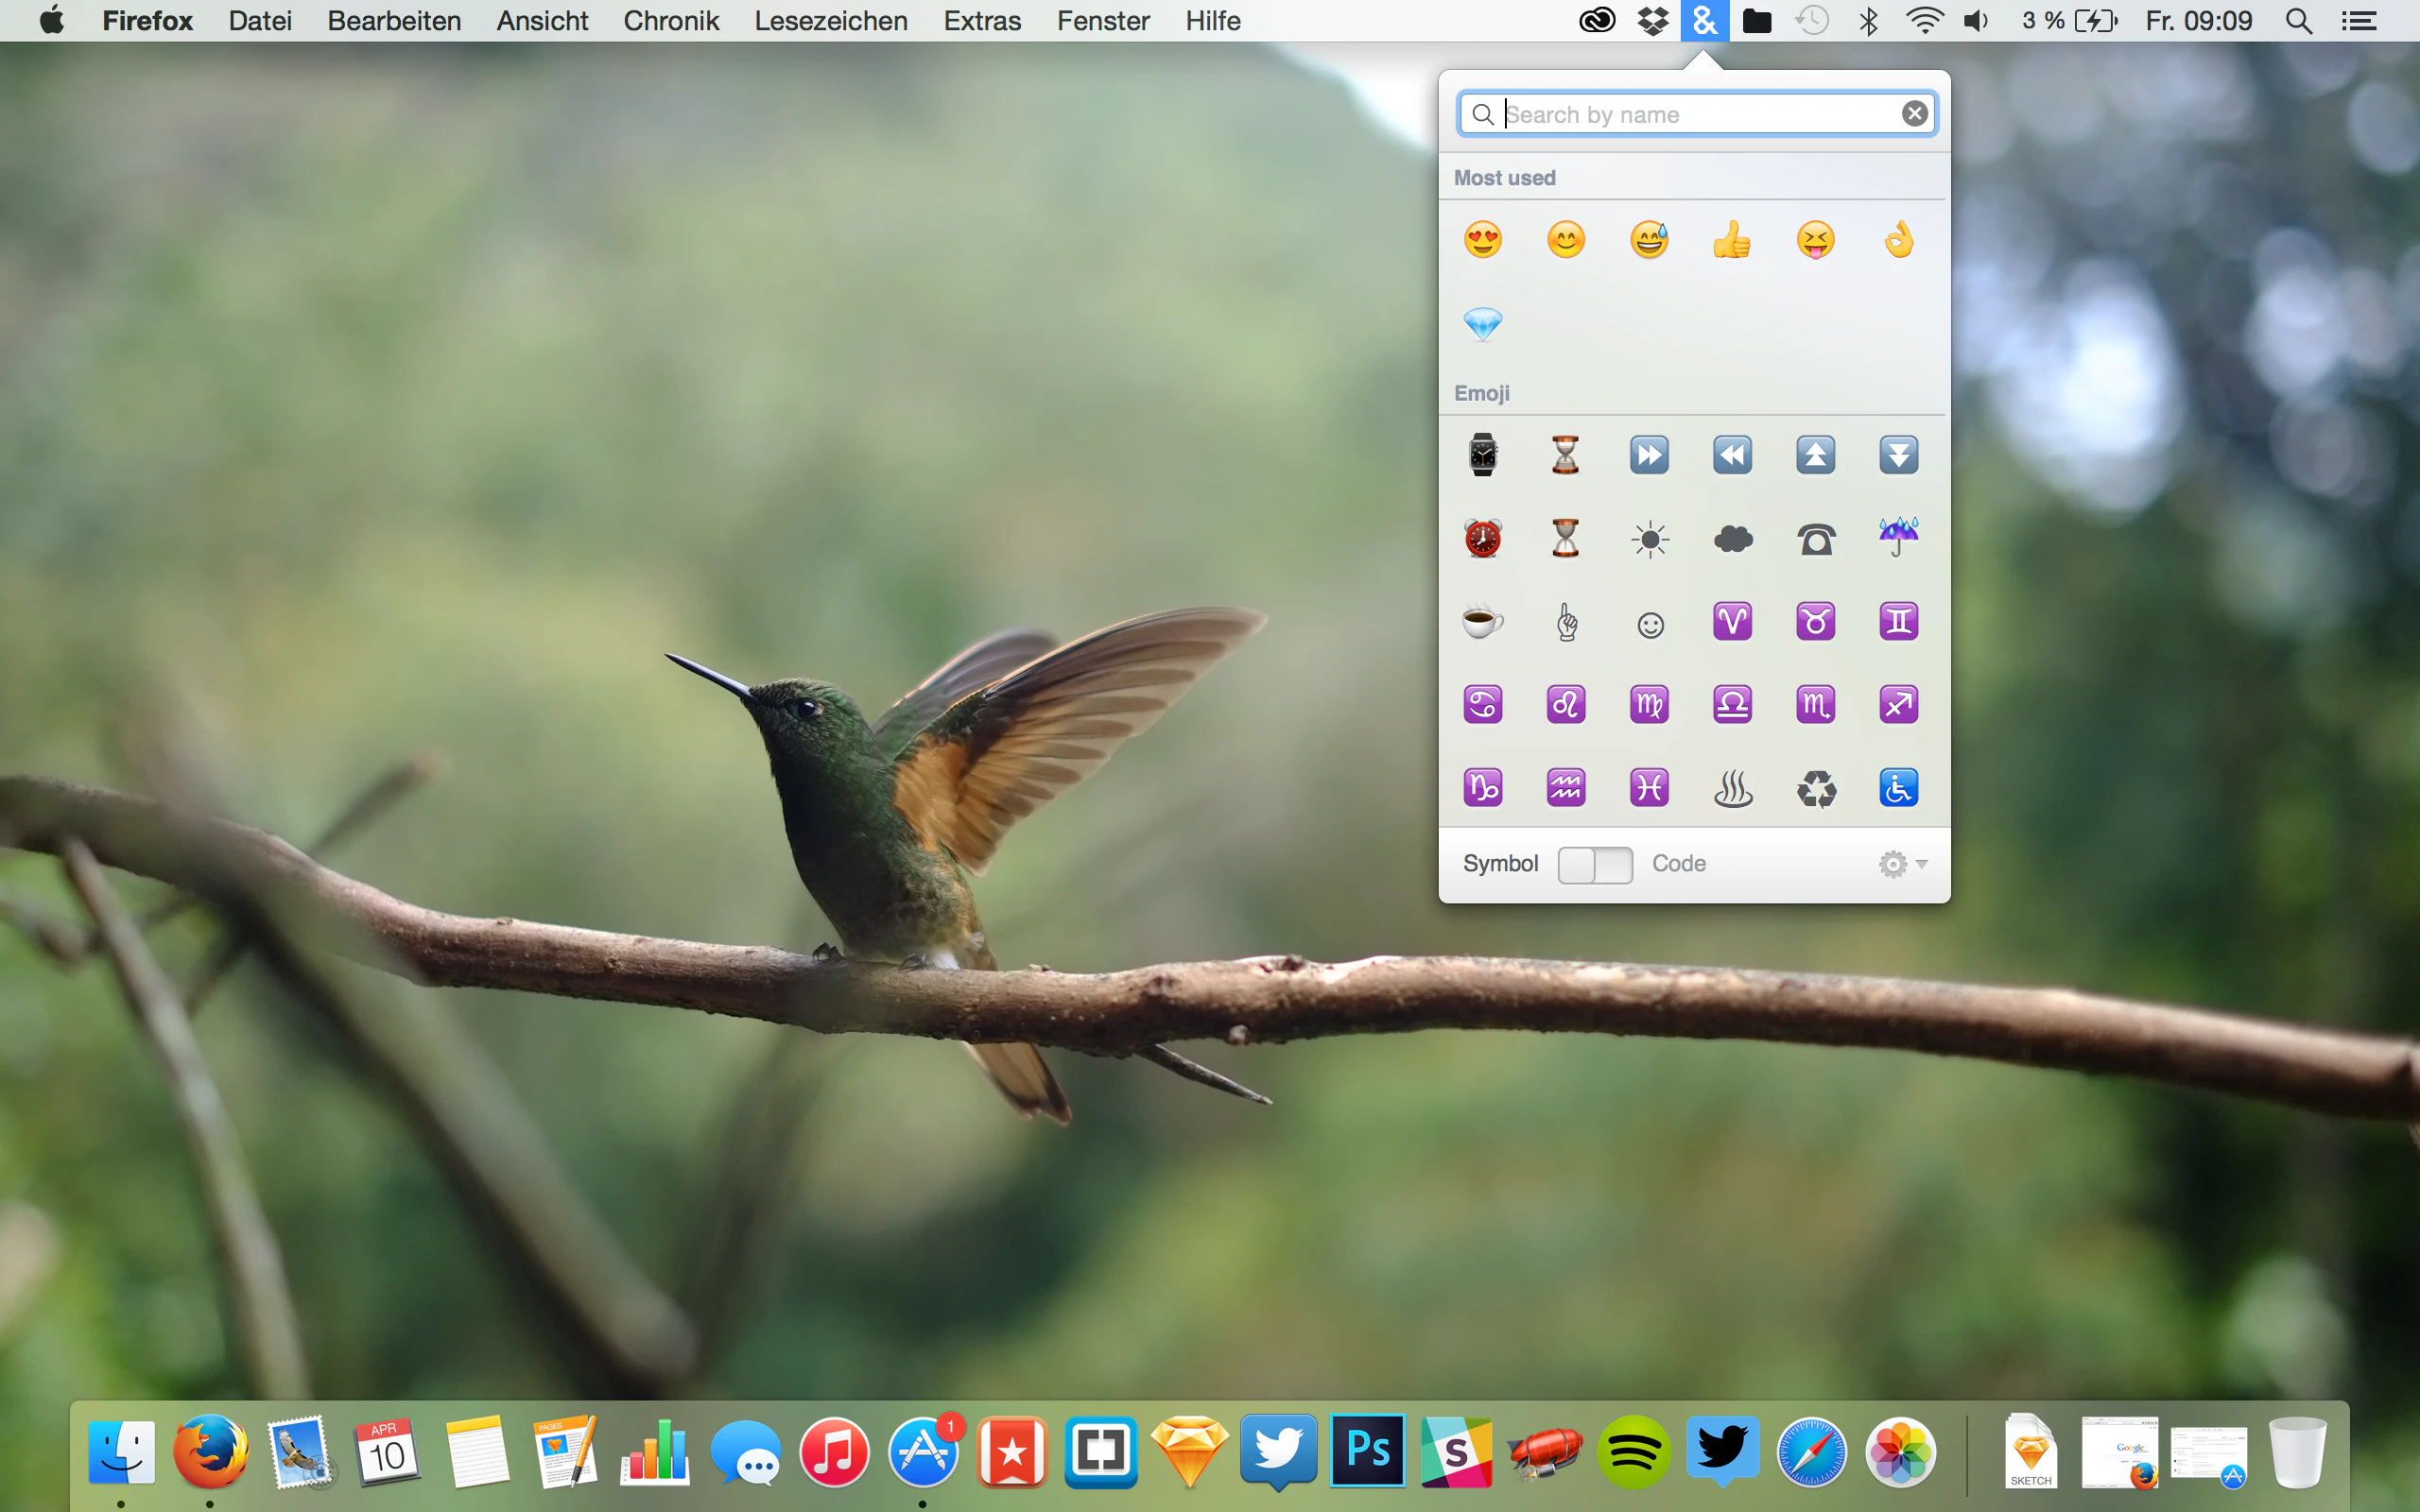Open the gear settings dropdown
The image size is (2420, 1512).
(x=1902, y=864)
